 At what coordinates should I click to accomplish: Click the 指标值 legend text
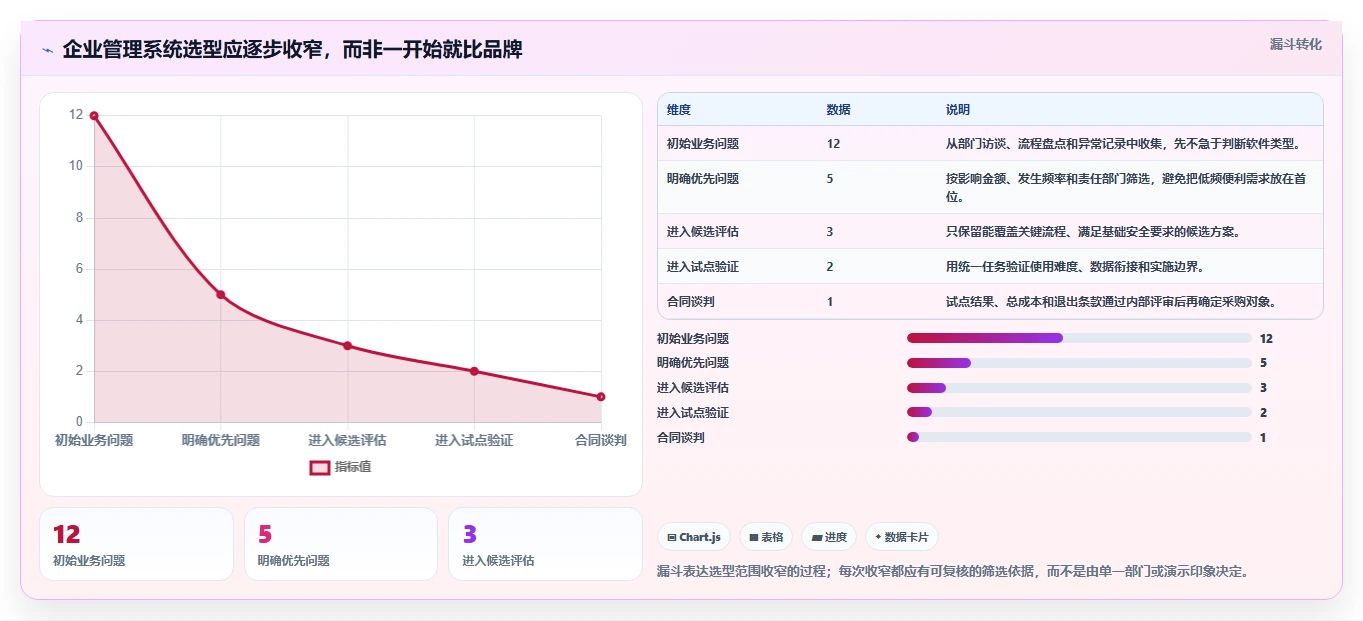point(353,467)
